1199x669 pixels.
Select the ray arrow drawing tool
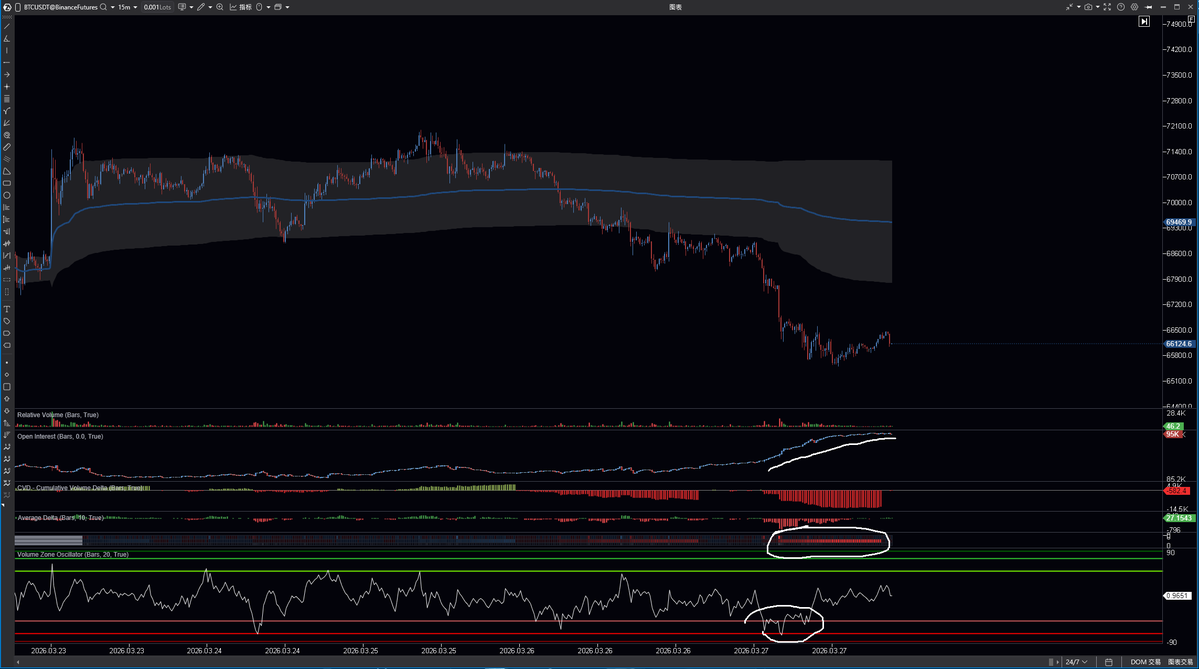[7, 74]
